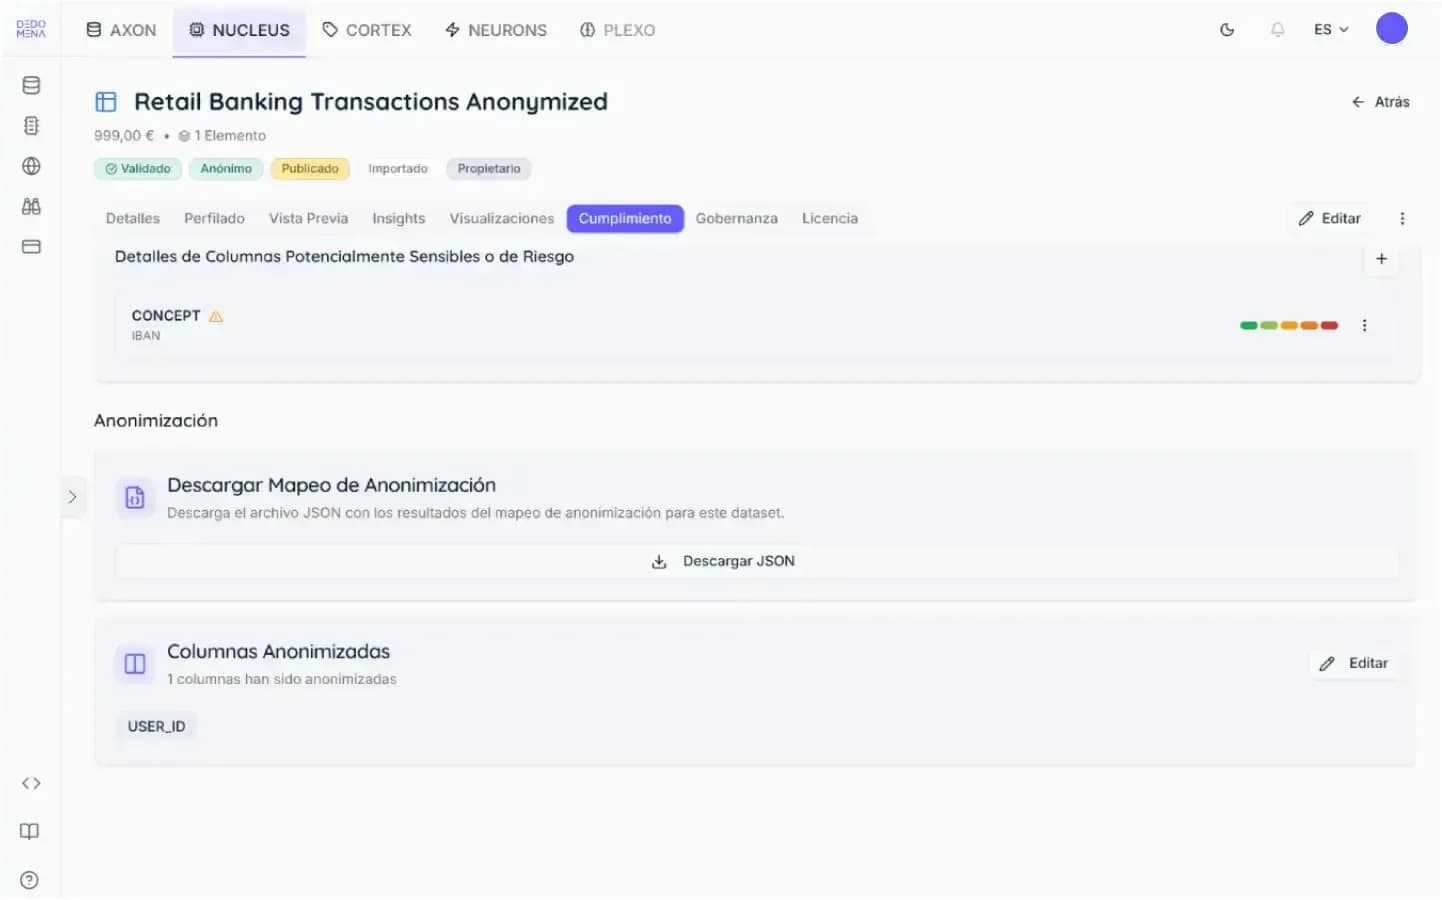Go to NUCLEUS section

[239, 30]
